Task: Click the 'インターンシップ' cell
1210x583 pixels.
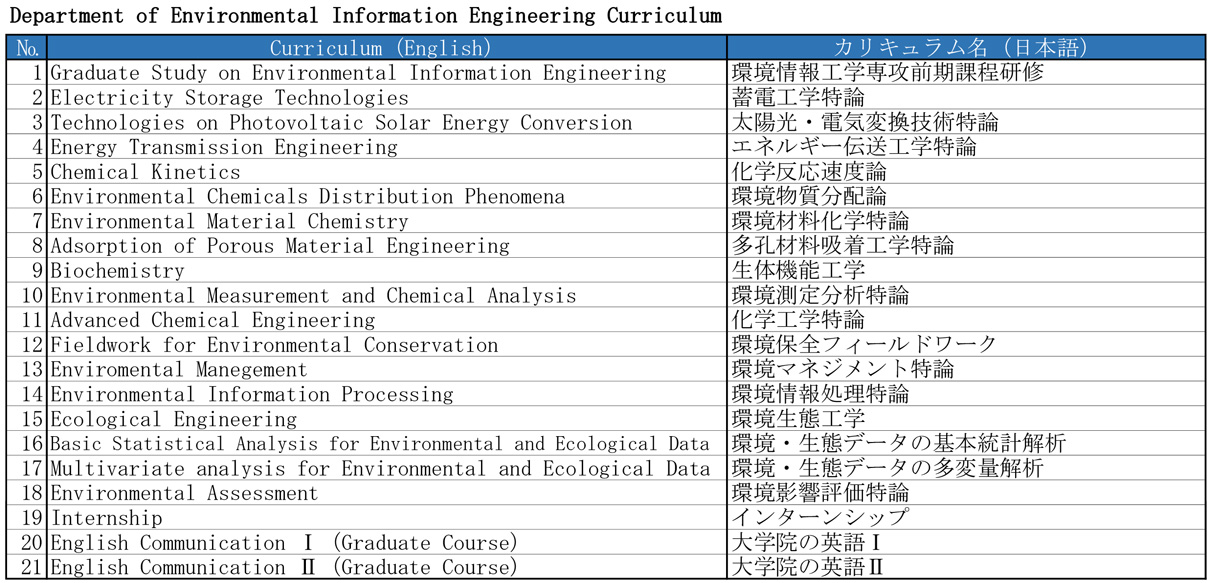Action: (966, 519)
